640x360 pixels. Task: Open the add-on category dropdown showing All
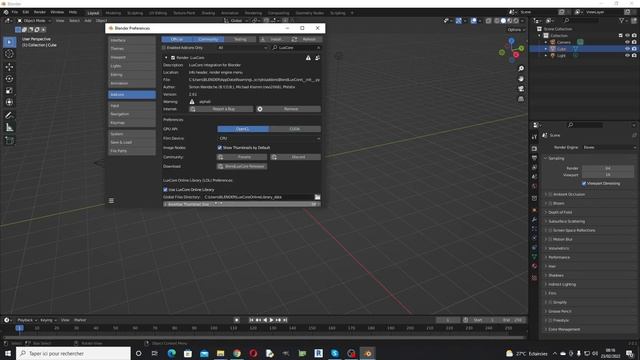(242, 48)
